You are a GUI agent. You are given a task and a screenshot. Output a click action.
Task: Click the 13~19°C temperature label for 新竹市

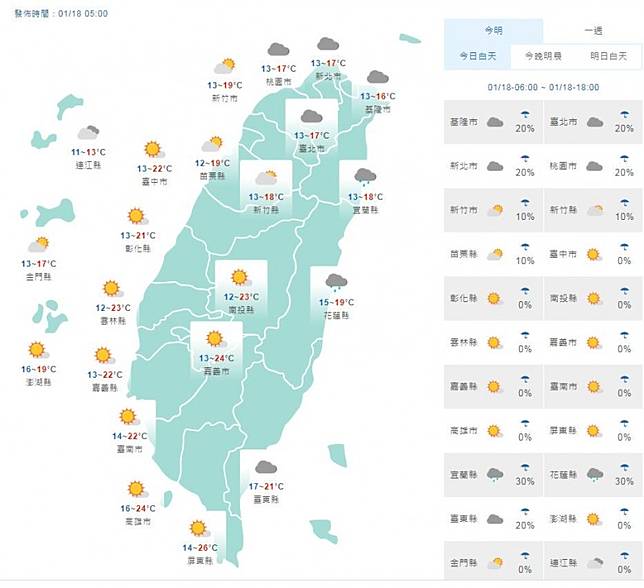[x=224, y=86]
